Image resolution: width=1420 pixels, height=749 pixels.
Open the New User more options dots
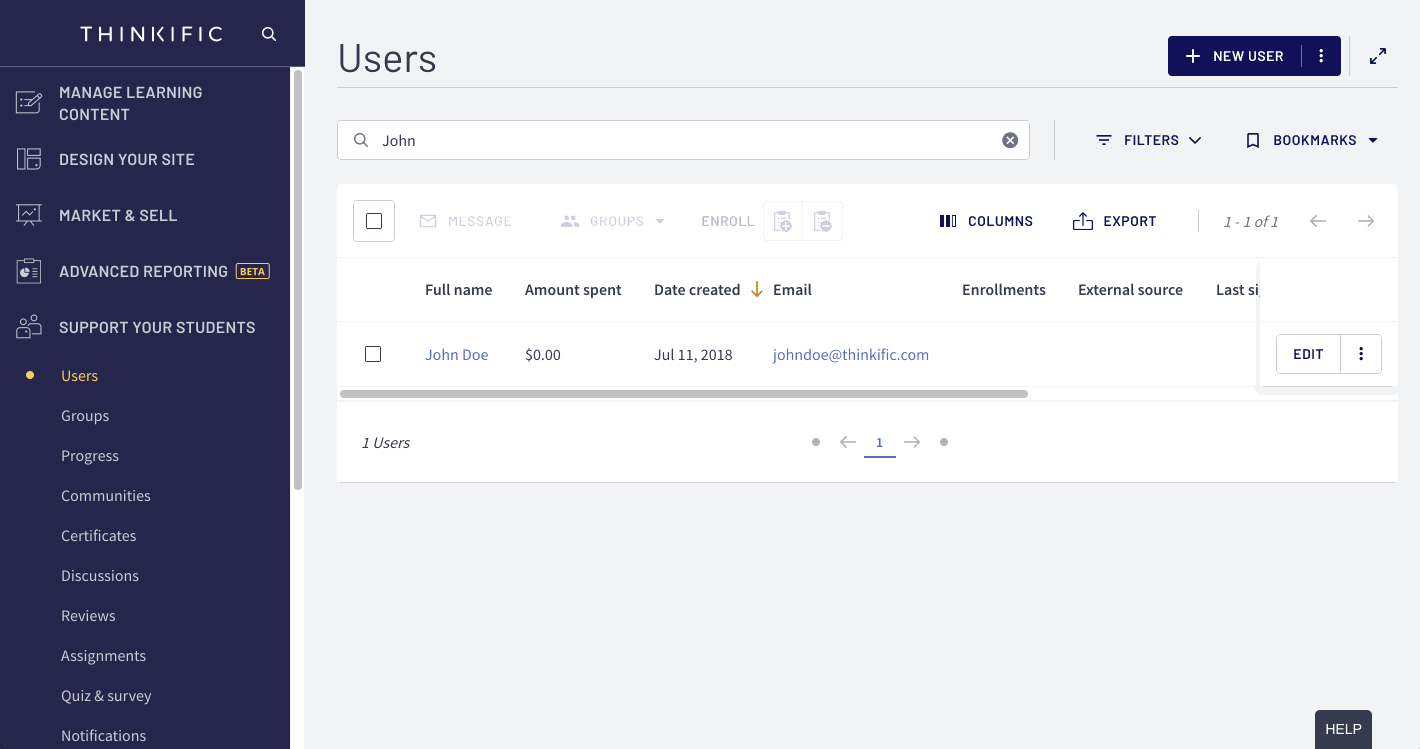pyautogui.click(x=1321, y=56)
